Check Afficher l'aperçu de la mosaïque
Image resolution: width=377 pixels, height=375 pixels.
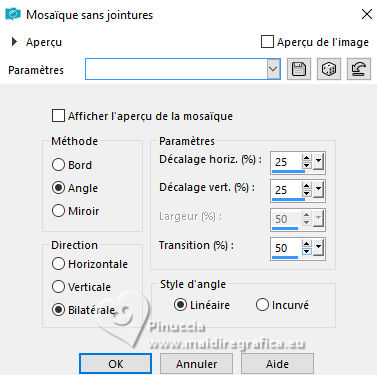58,116
